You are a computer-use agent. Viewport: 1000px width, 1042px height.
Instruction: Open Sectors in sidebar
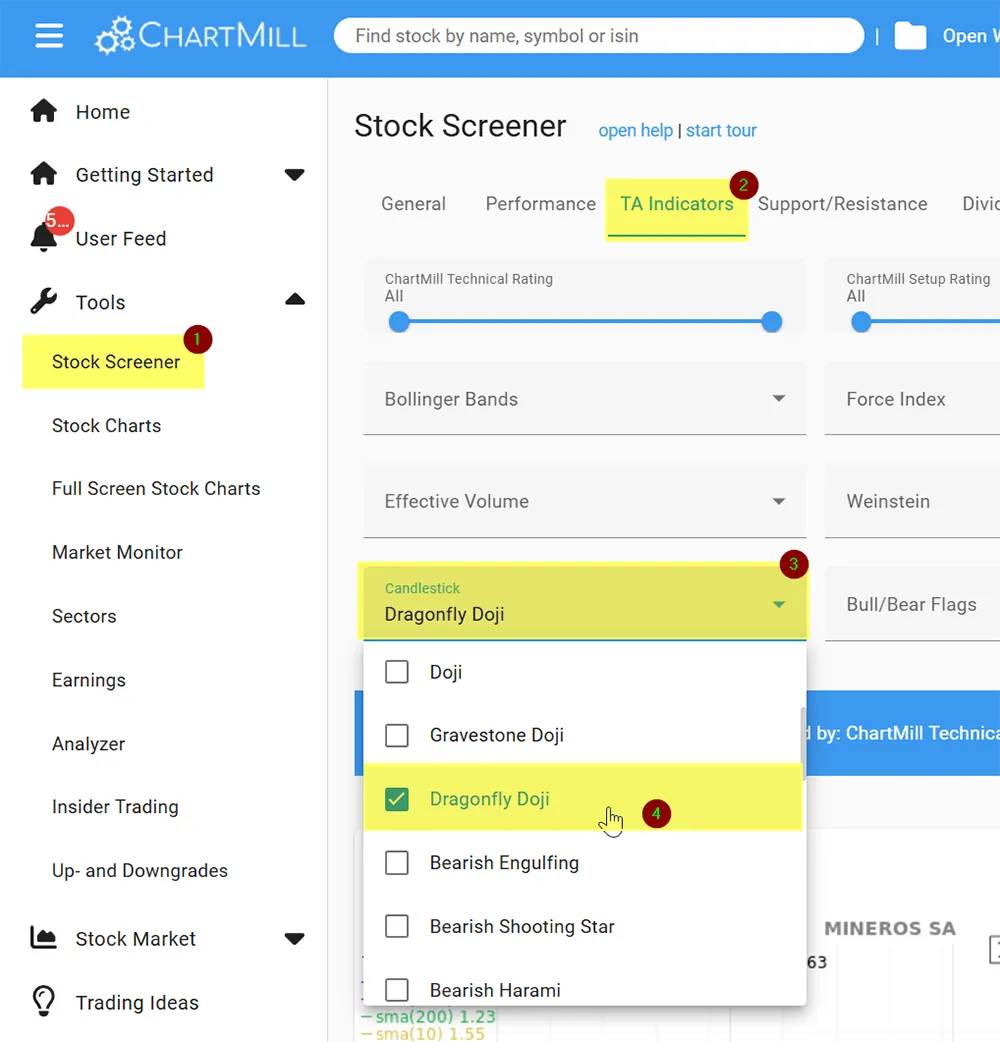click(x=84, y=616)
